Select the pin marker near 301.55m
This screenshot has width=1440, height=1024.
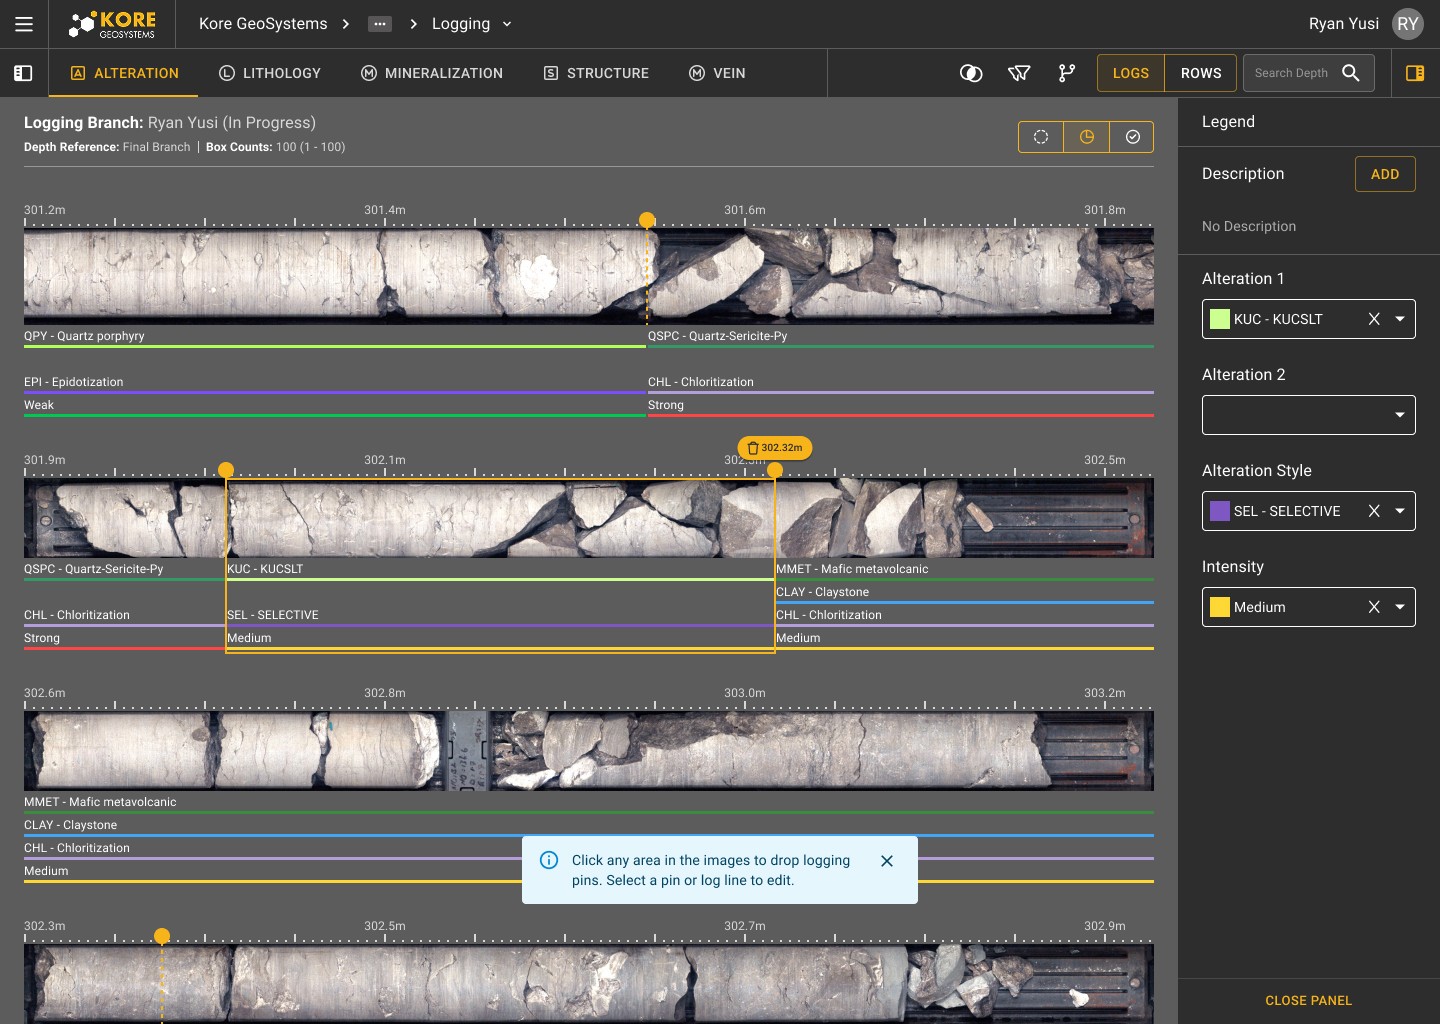coord(647,220)
